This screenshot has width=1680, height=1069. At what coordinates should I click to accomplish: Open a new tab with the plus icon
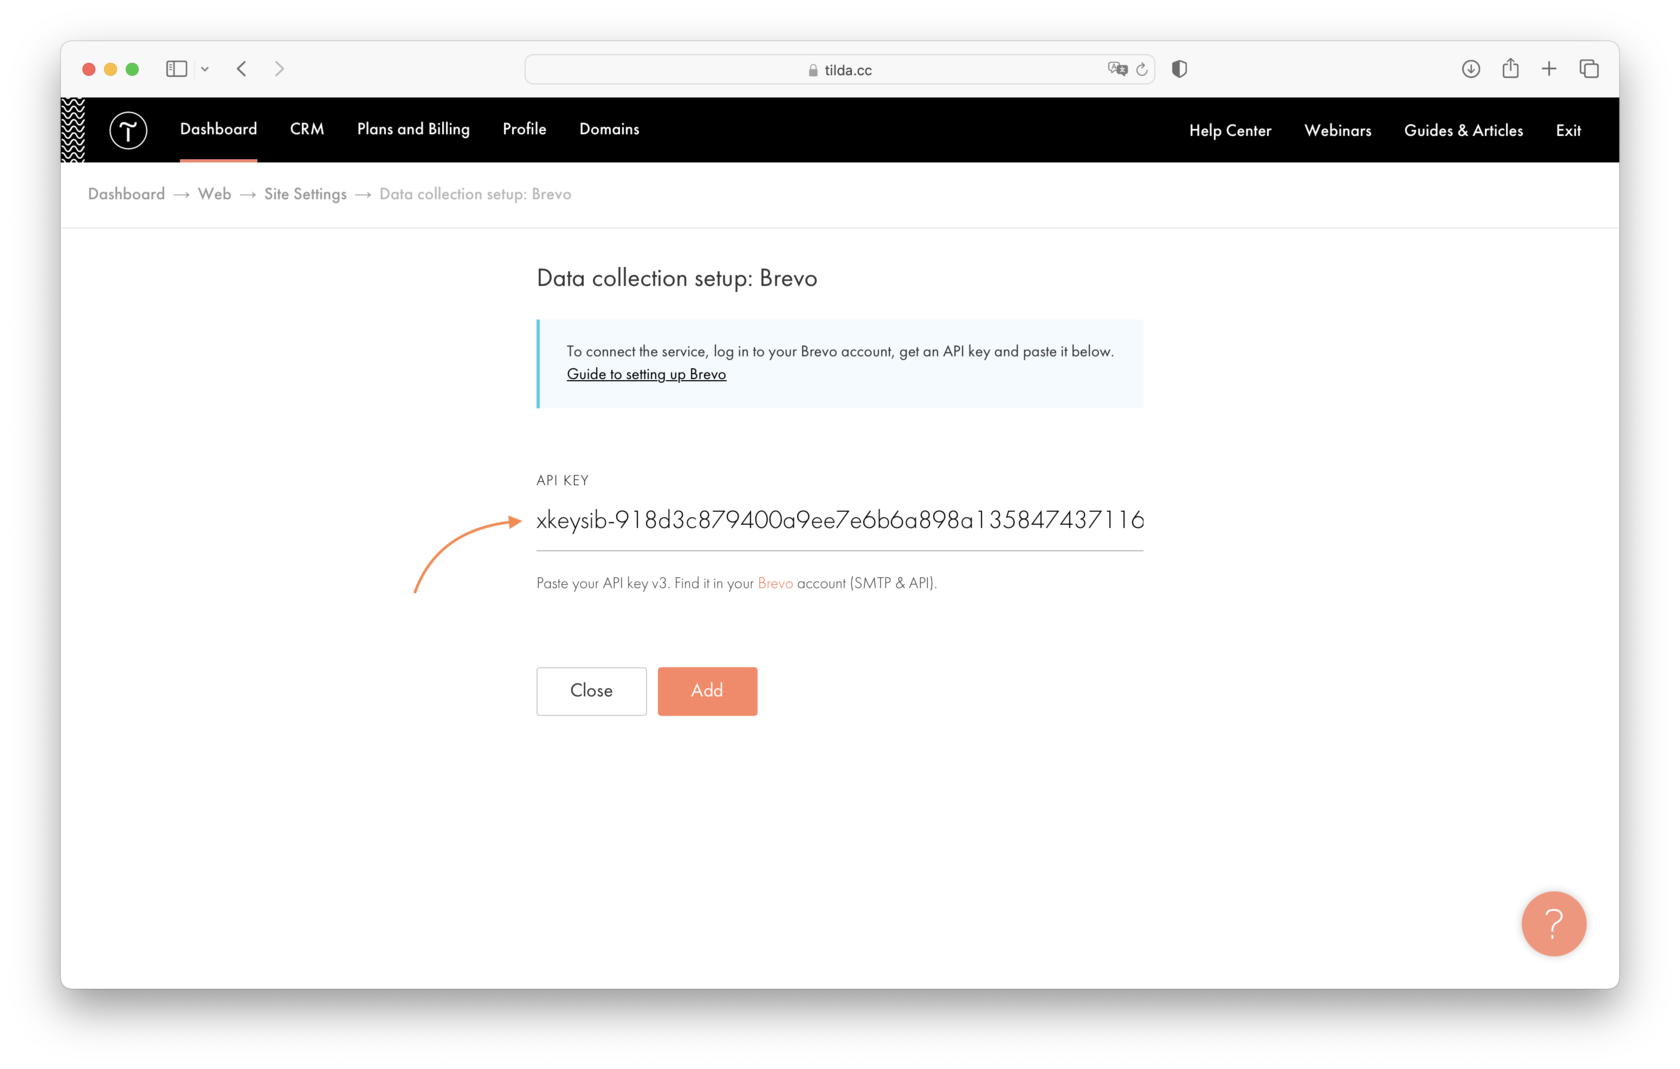point(1549,69)
